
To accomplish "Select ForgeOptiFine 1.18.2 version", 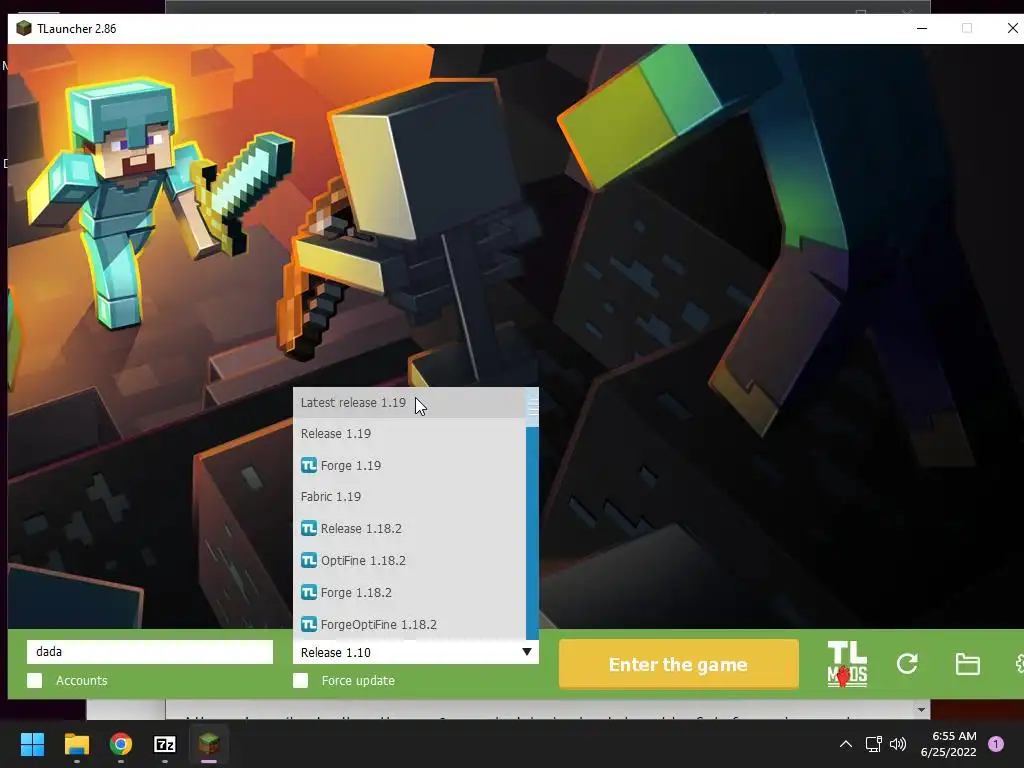I will coord(409,624).
